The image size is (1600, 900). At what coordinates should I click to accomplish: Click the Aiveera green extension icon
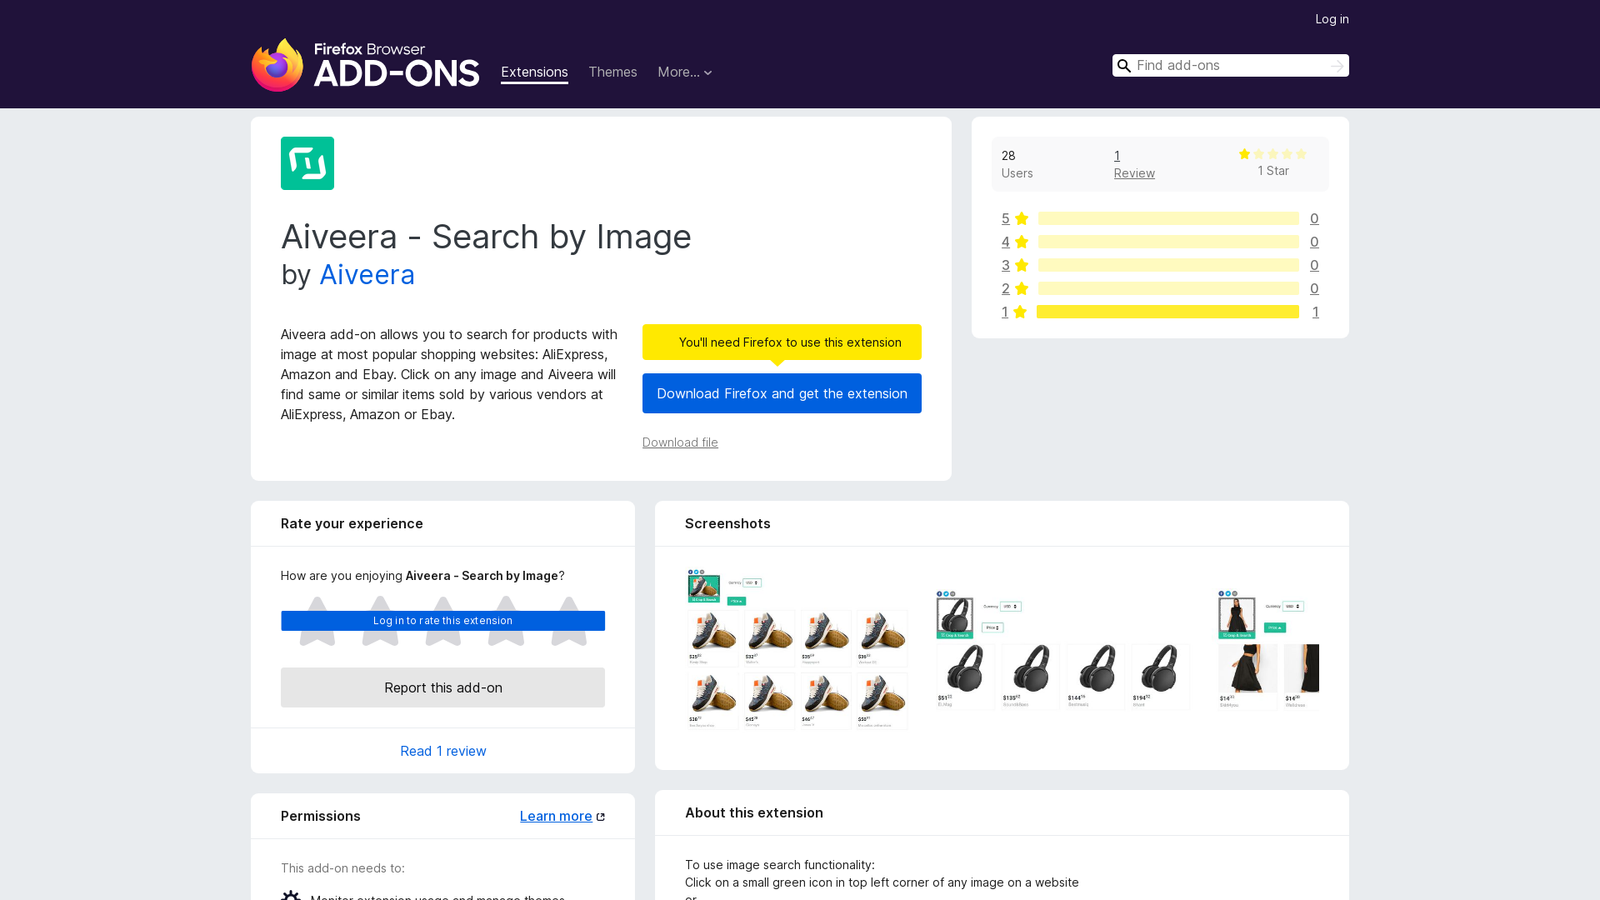tap(307, 163)
